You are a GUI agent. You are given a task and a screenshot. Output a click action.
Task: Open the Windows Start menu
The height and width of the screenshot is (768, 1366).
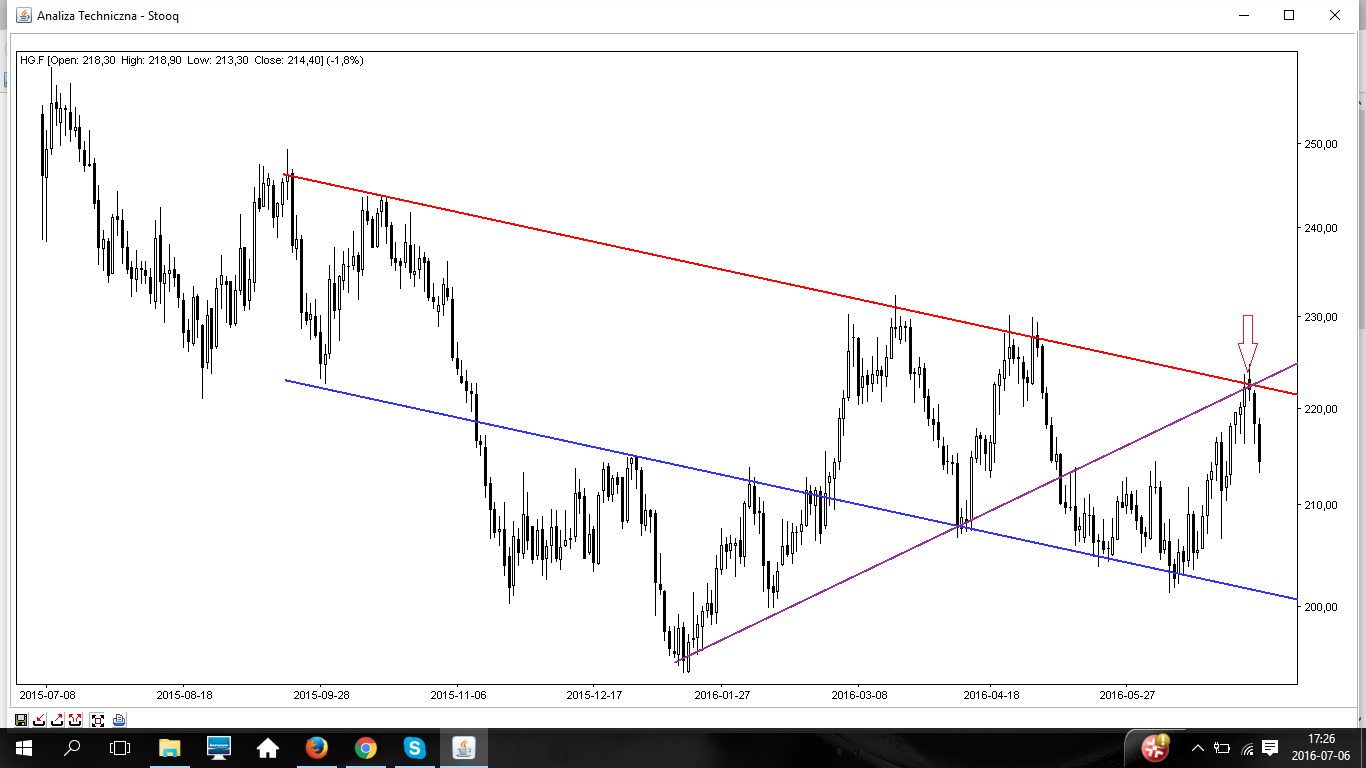(x=24, y=747)
